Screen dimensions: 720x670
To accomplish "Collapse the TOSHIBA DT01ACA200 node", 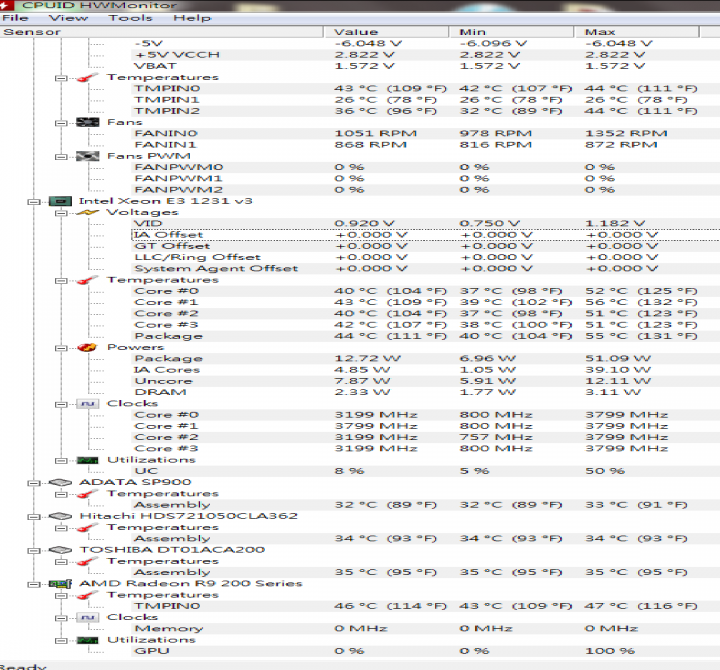I will [34, 550].
